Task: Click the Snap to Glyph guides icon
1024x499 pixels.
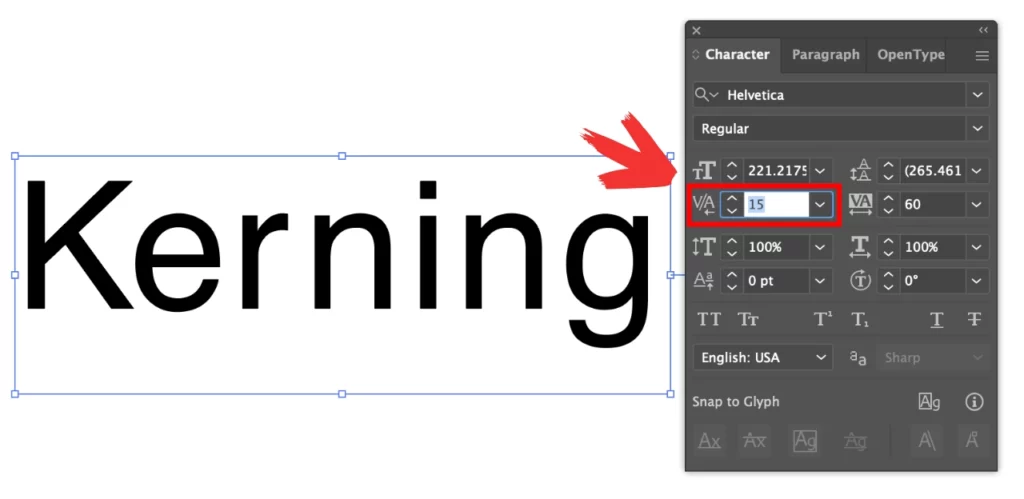Action: tap(929, 402)
